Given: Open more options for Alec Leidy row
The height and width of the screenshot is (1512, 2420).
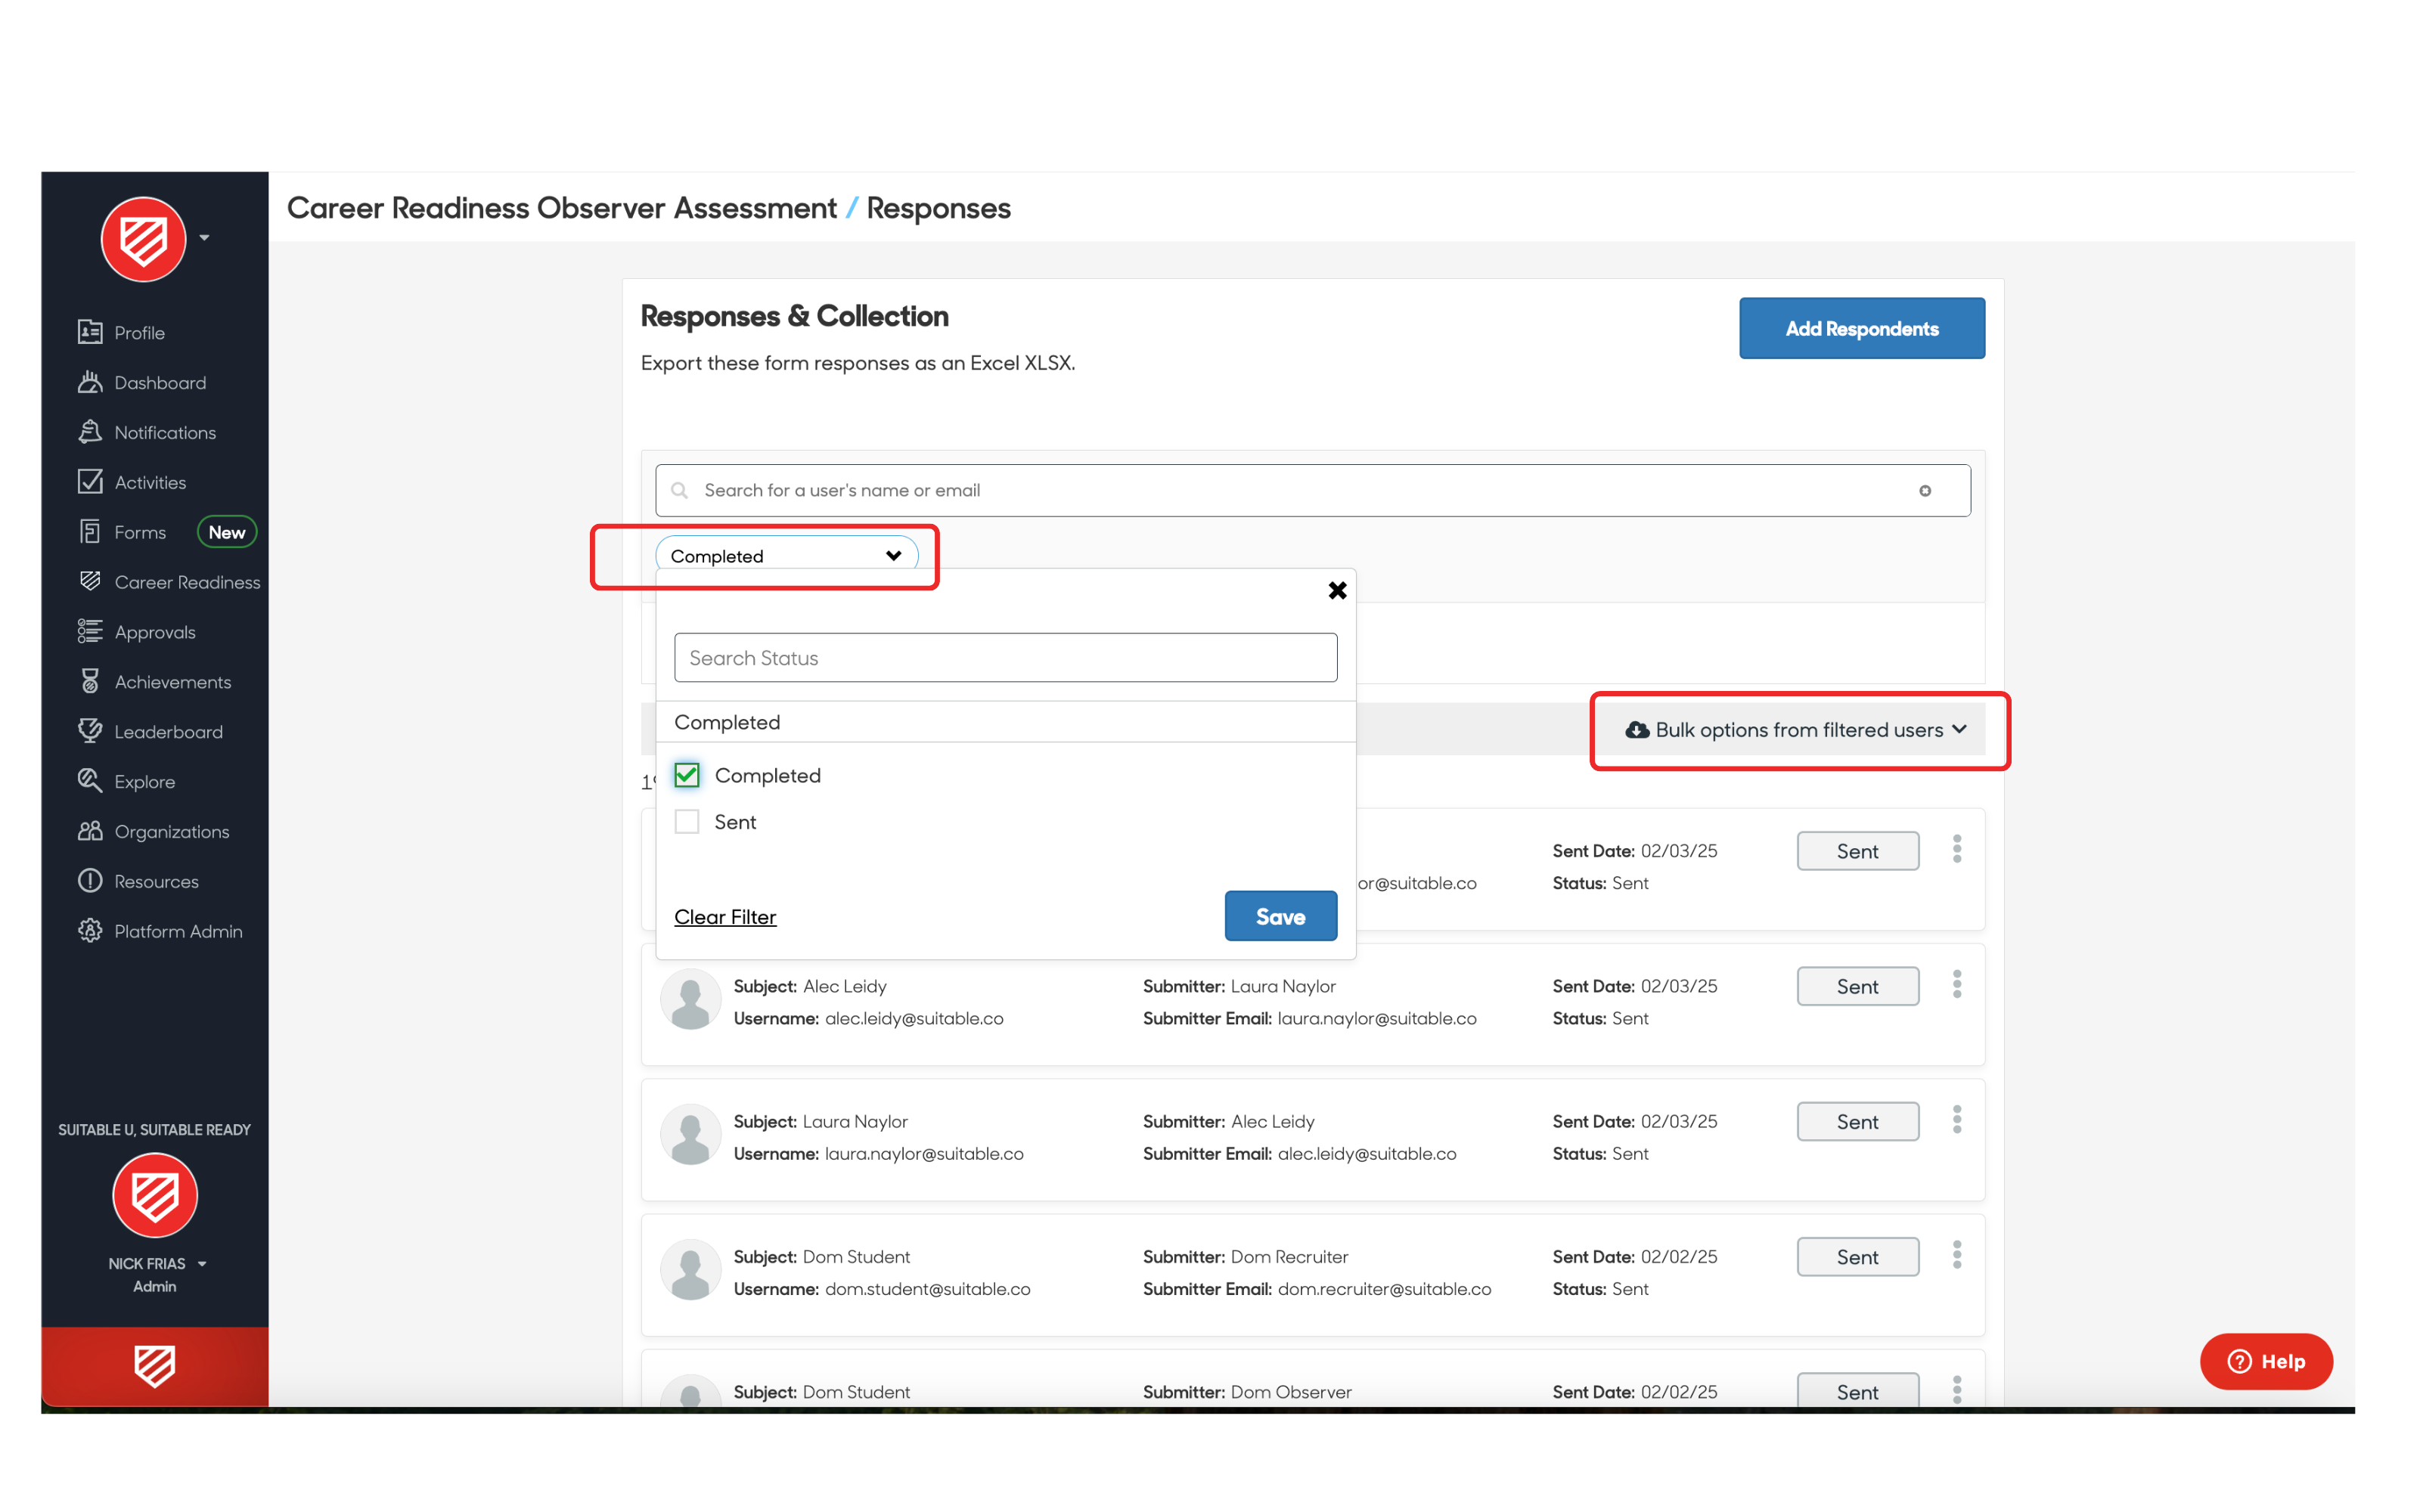Looking at the screenshot, I should coord(1957,985).
